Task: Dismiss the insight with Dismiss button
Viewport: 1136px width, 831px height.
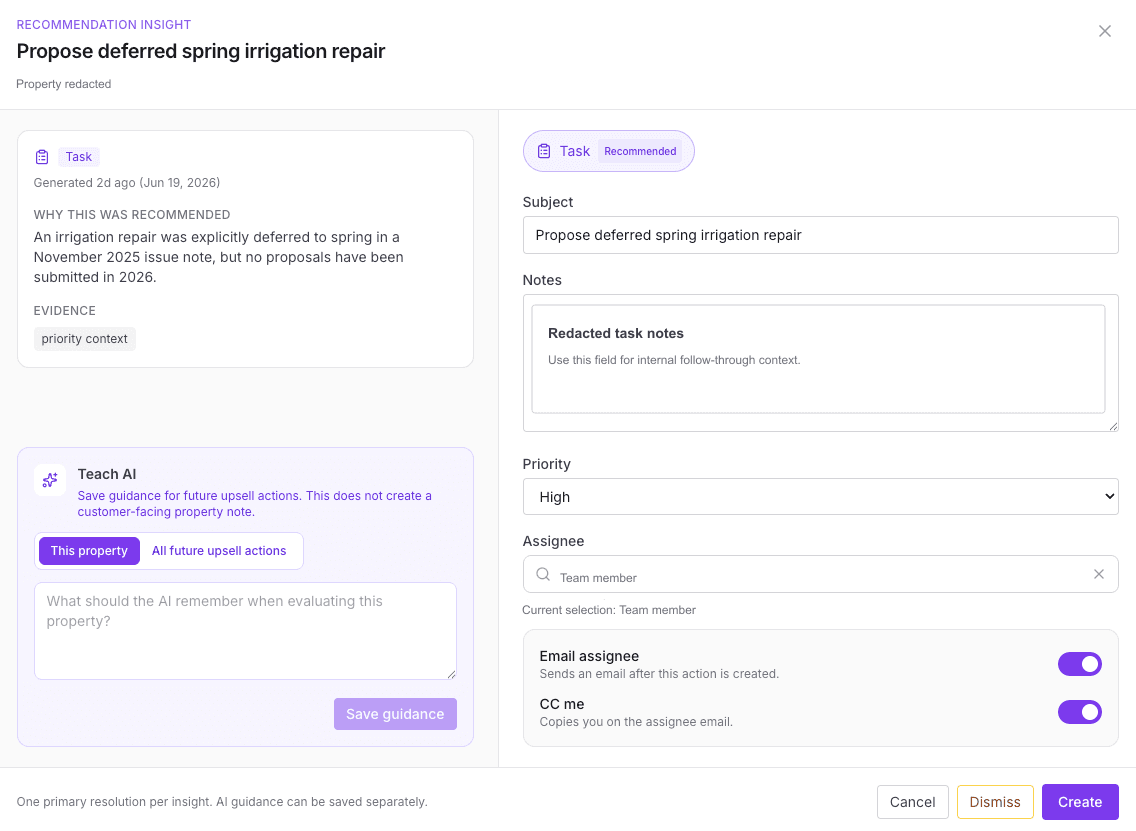Action: tap(995, 802)
